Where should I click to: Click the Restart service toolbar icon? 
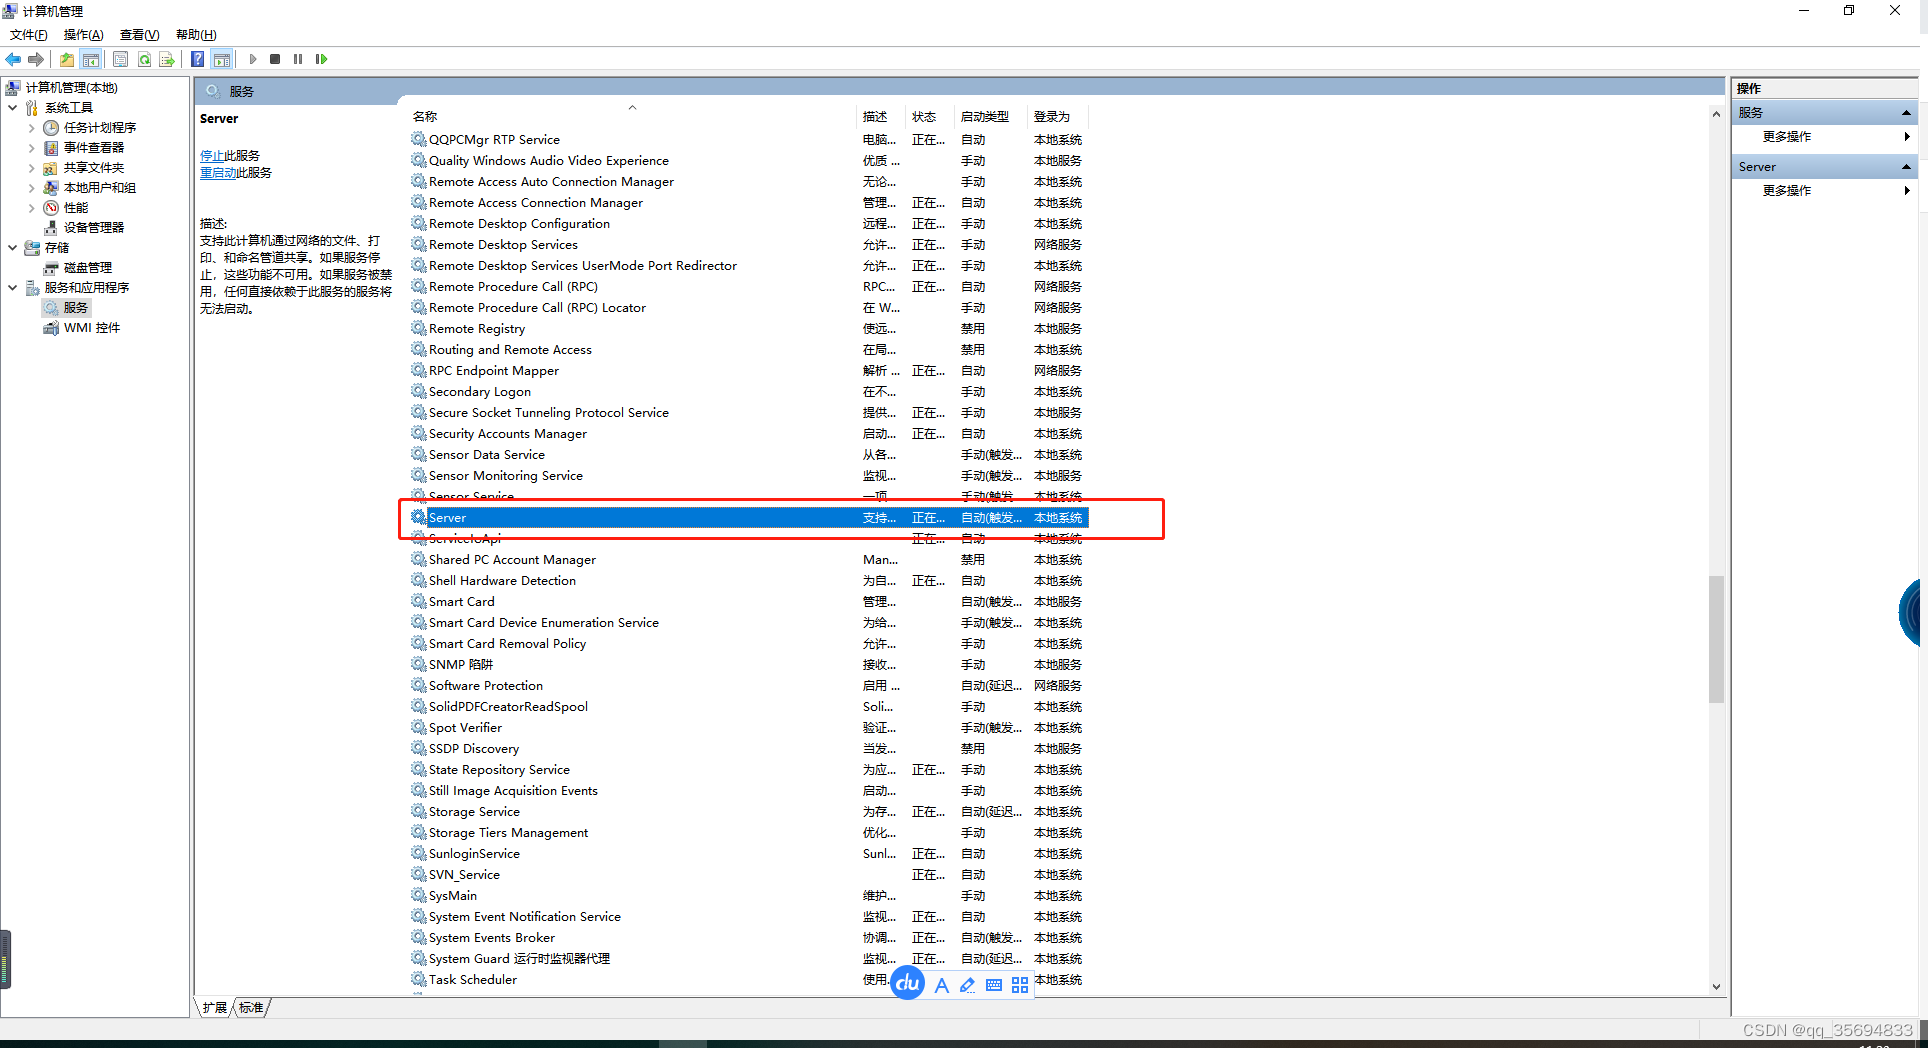[321, 59]
